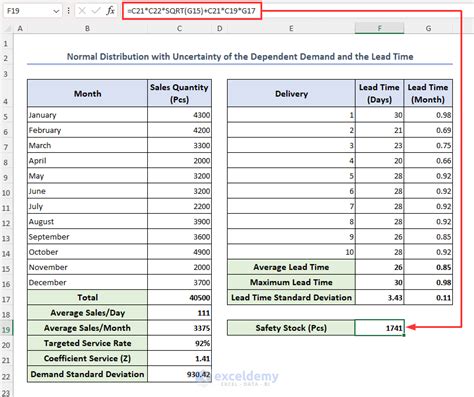The width and height of the screenshot is (474, 397).
Task: Click the Average Lead Time label
Action: click(291, 267)
